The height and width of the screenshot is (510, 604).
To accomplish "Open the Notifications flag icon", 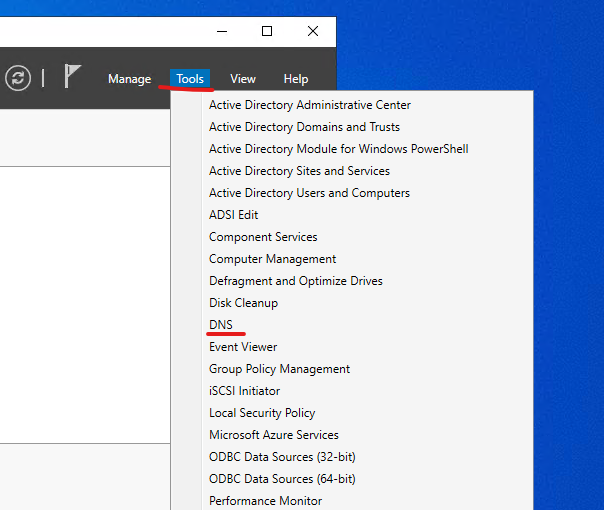I will pyautogui.click(x=72, y=76).
